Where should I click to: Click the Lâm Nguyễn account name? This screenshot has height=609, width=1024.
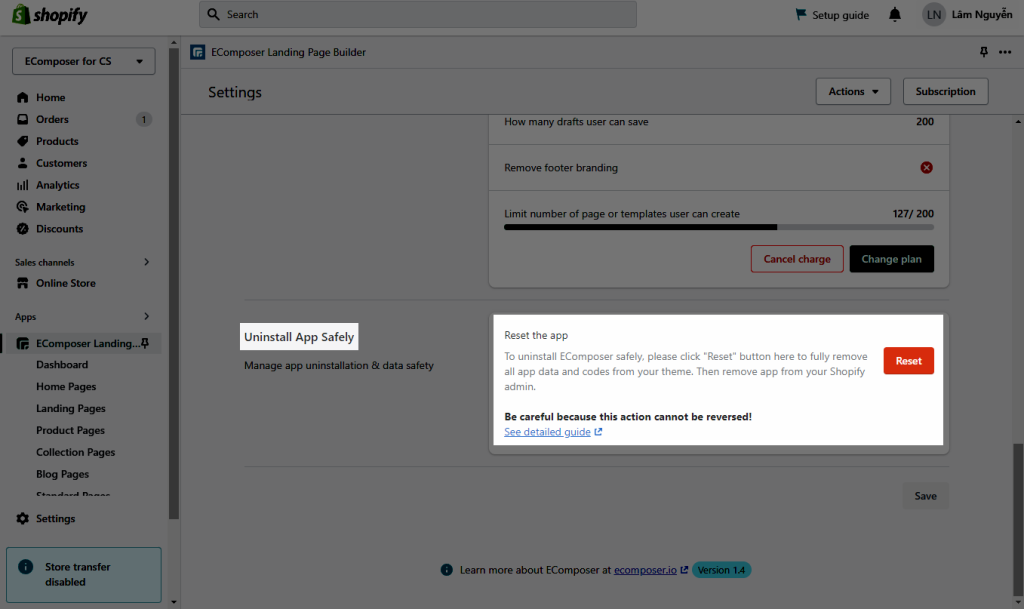pyautogui.click(x=982, y=14)
